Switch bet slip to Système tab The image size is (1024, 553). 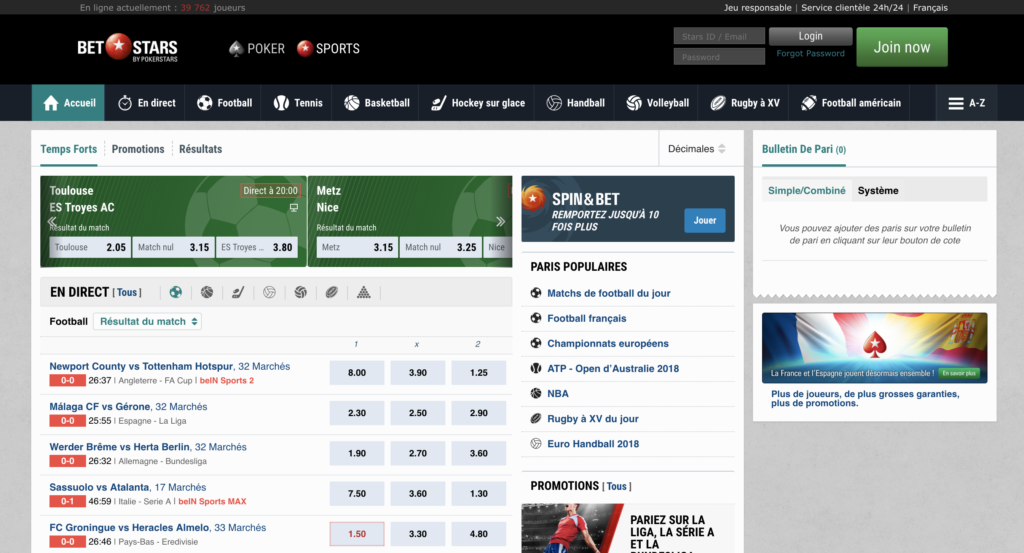click(878, 191)
